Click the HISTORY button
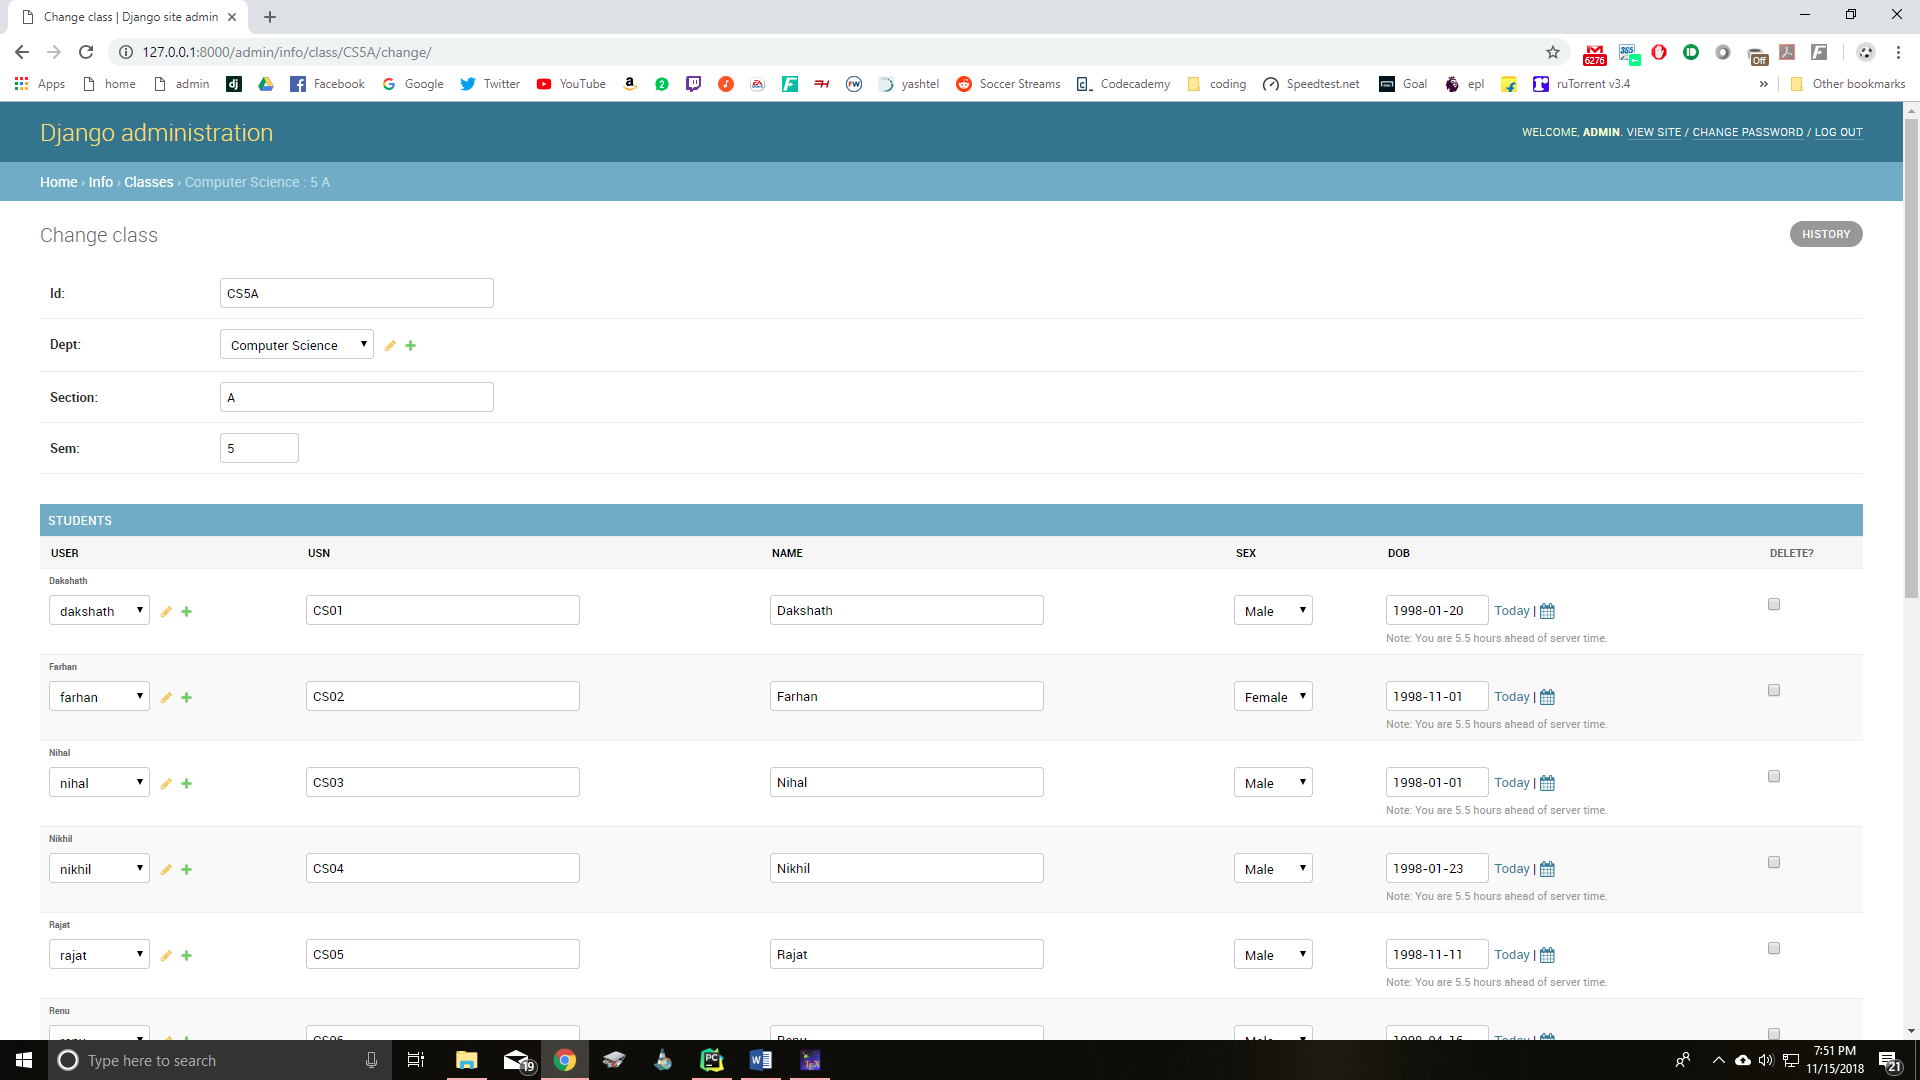1920x1080 pixels. click(x=1825, y=234)
